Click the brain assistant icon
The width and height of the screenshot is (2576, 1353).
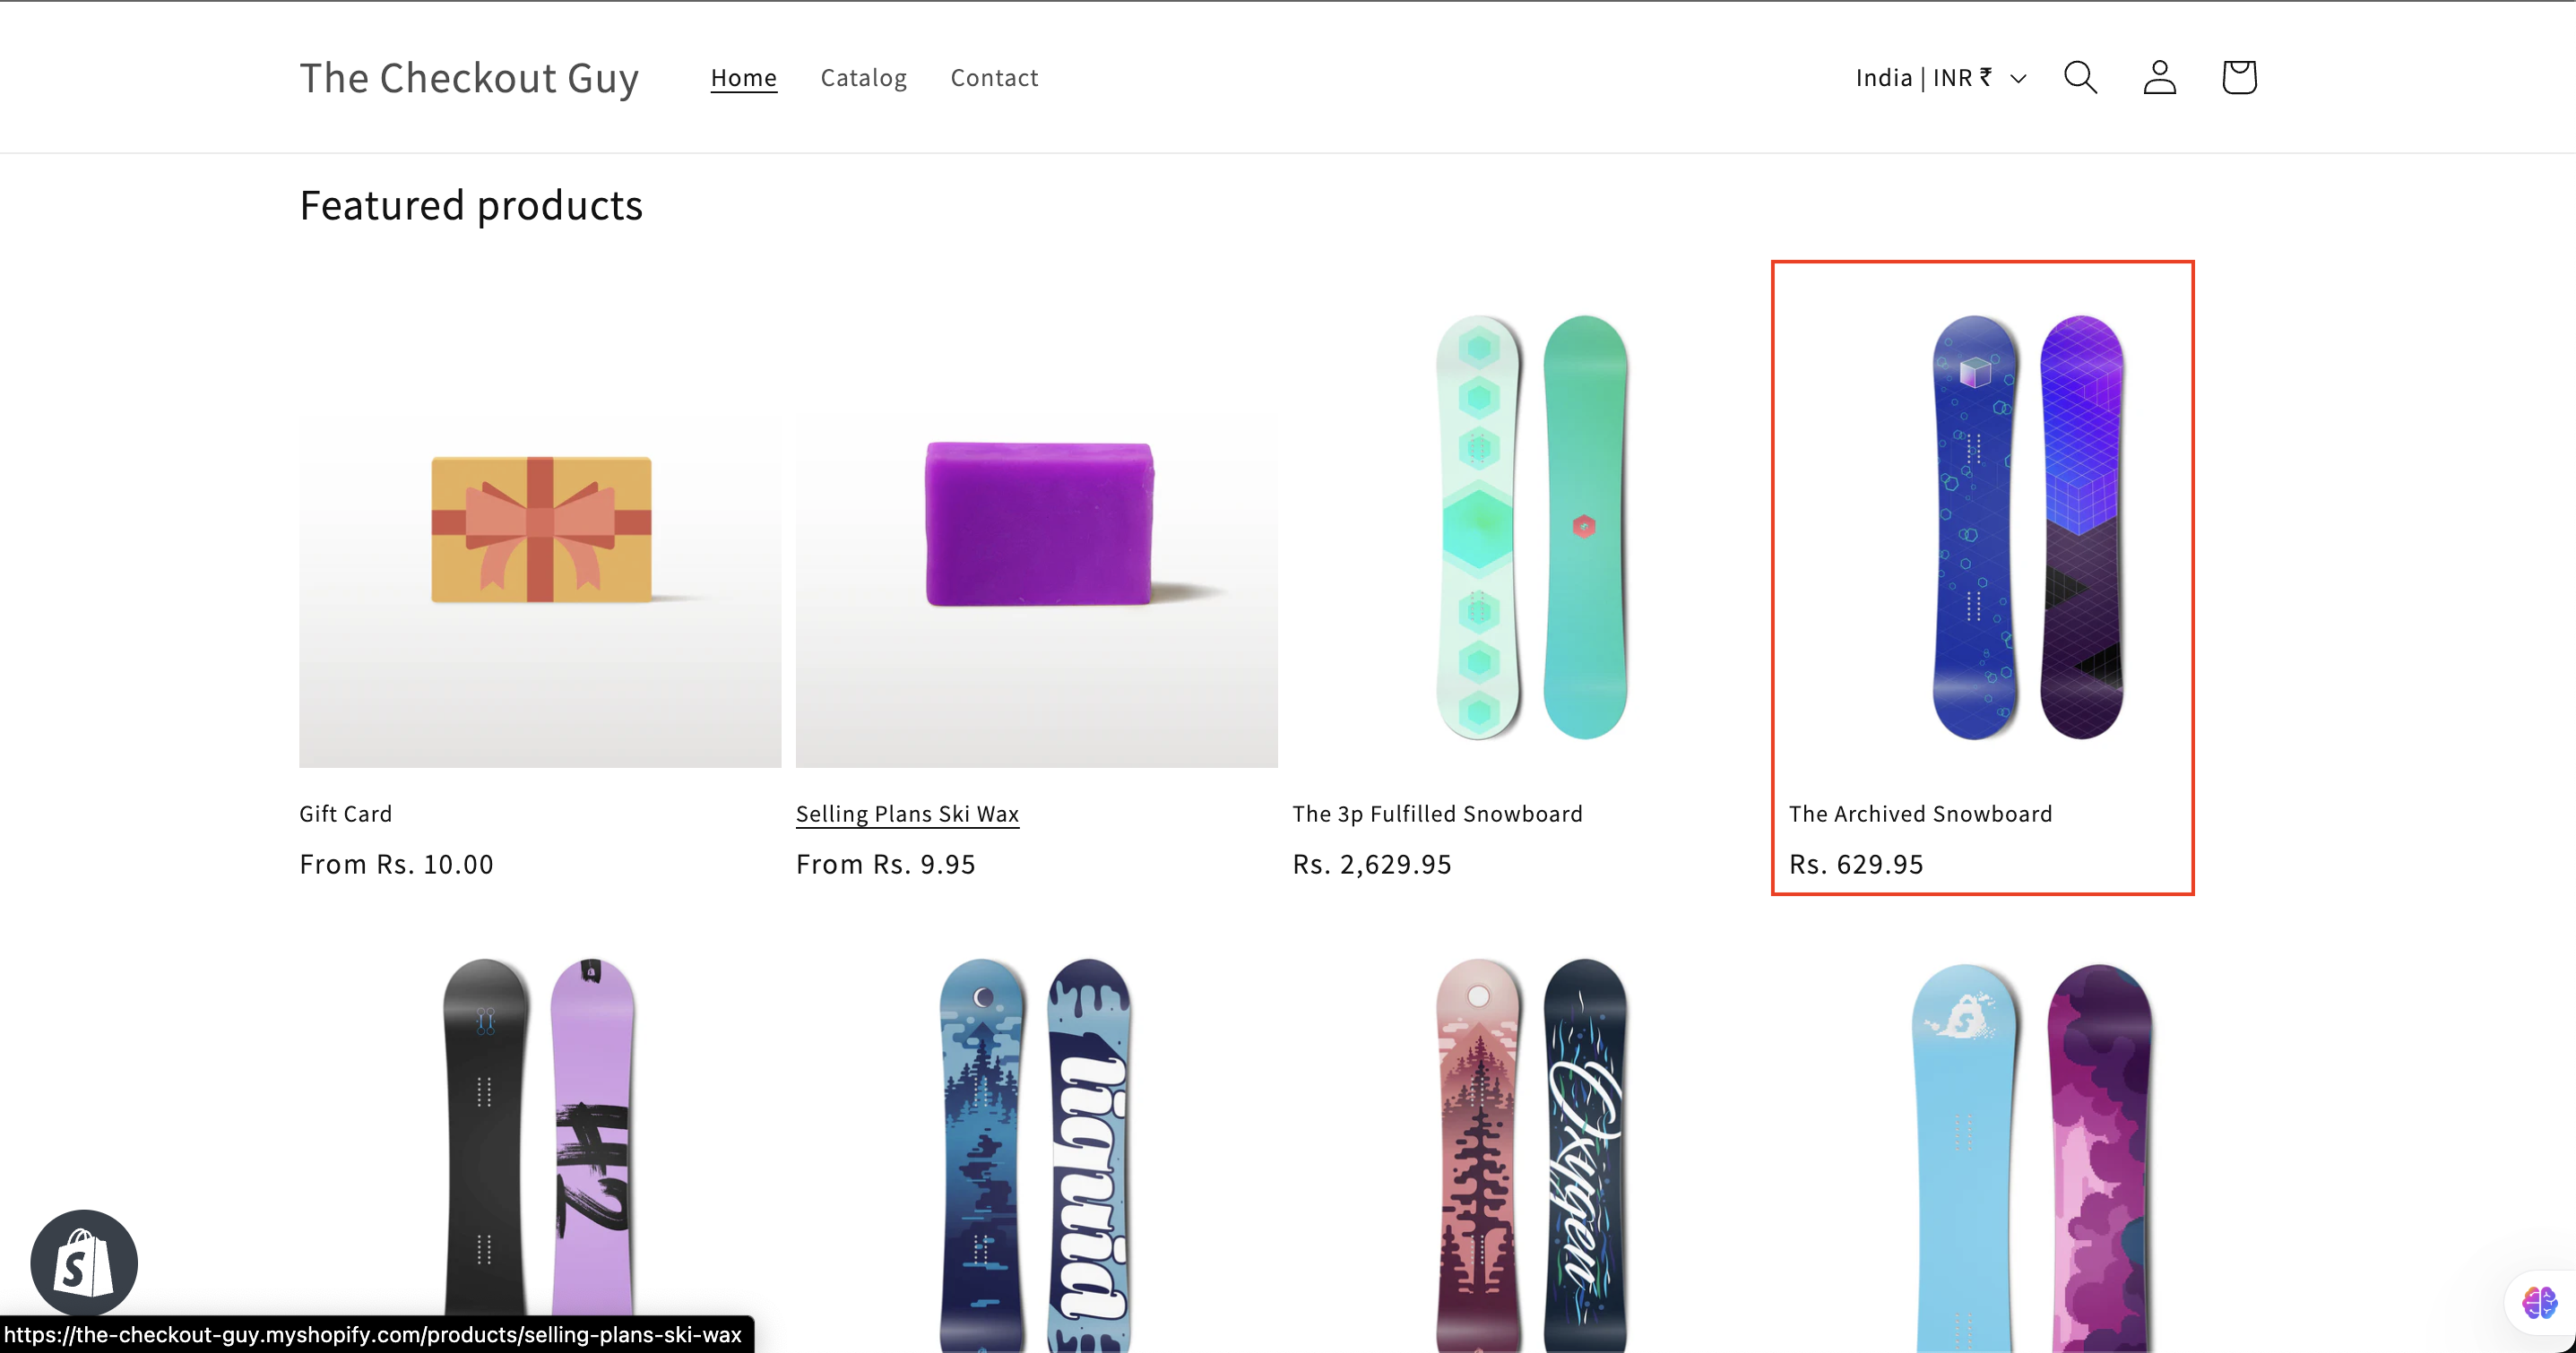pos(2538,1302)
